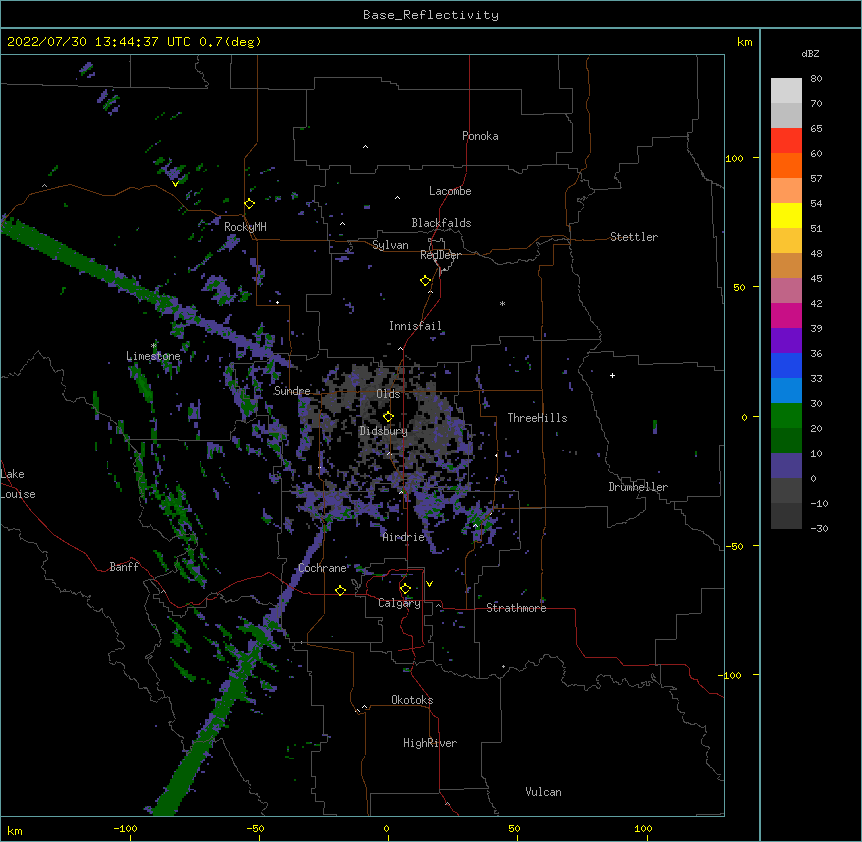Click the Drumheller label
The image size is (862, 842).
pos(638,487)
